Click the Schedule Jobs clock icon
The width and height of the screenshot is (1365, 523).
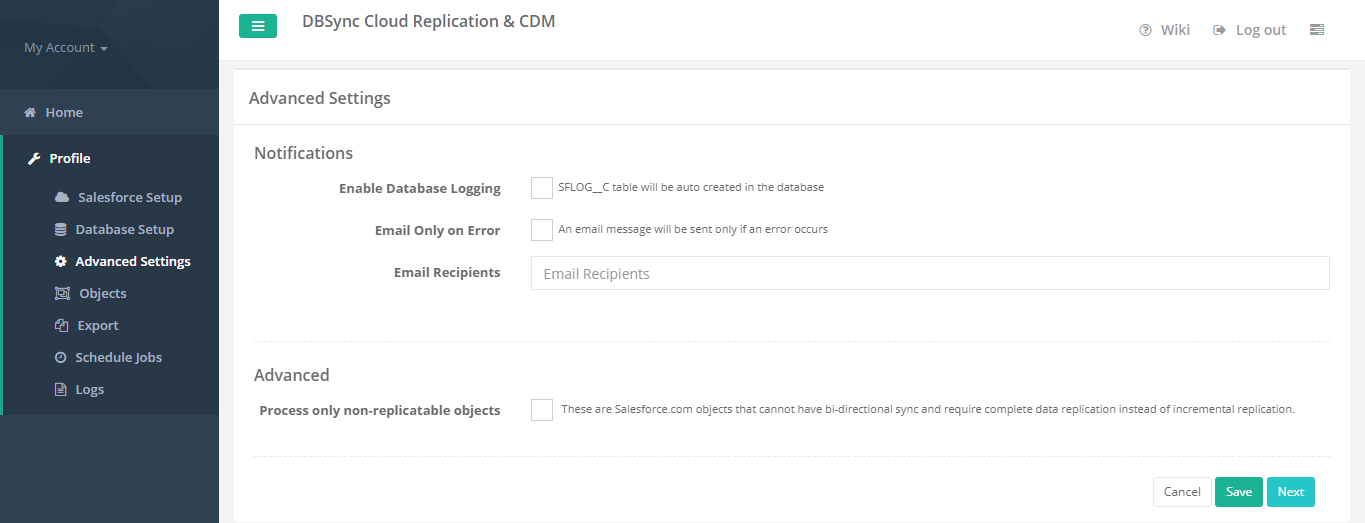[x=61, y=357]
